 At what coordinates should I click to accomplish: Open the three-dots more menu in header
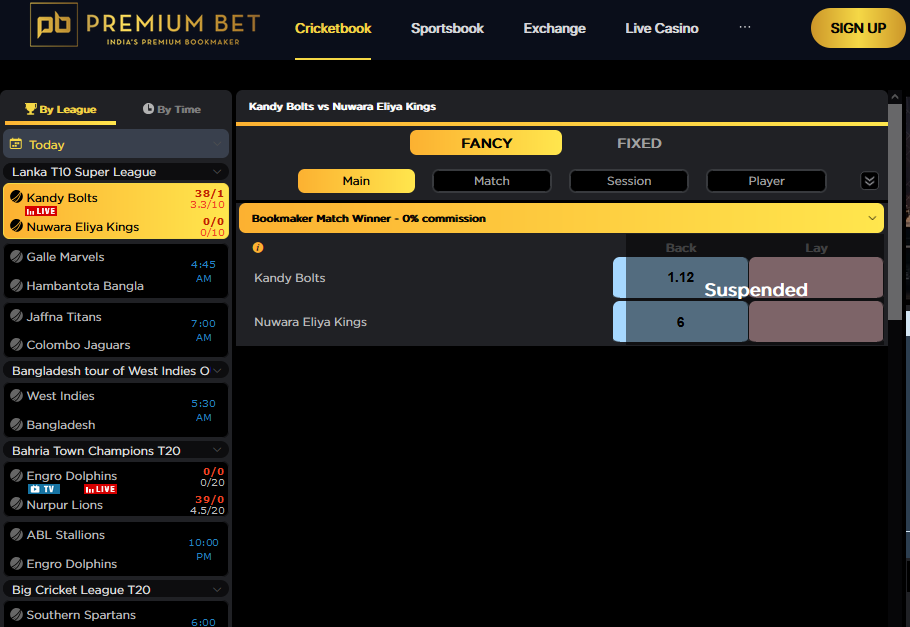[744, 27]
